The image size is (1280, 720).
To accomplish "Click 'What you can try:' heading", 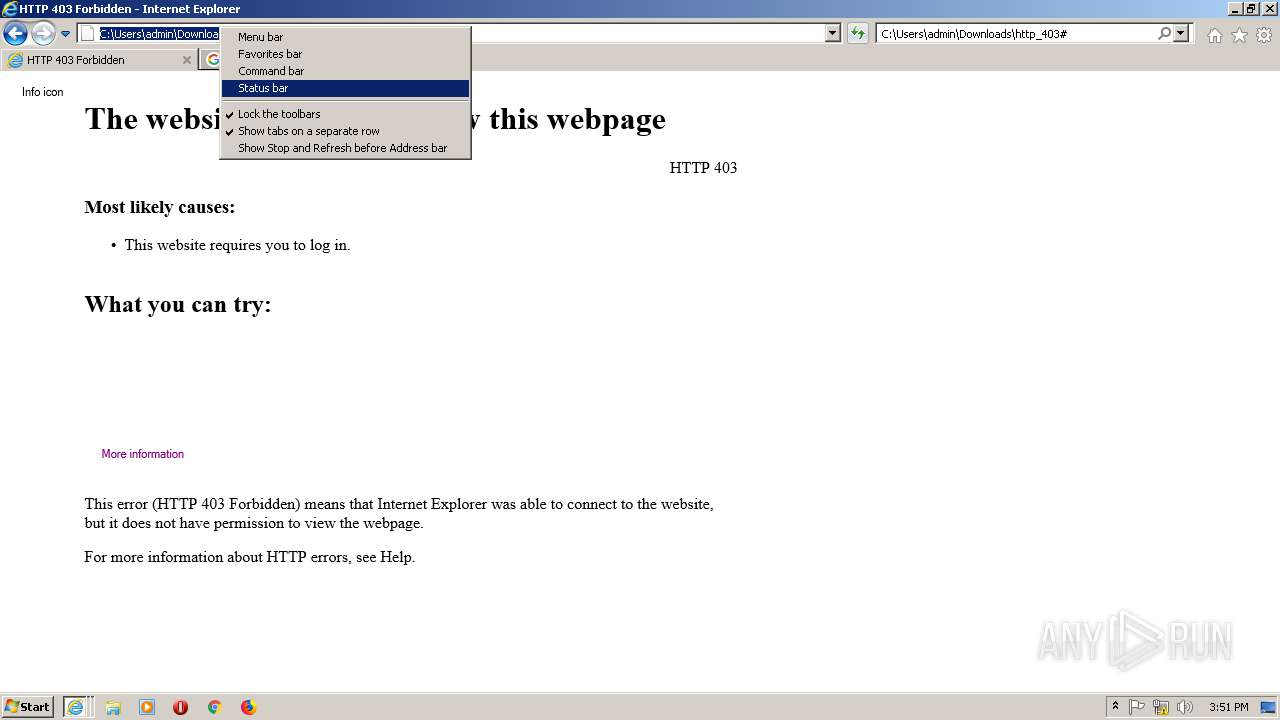I will pos(178,304).
